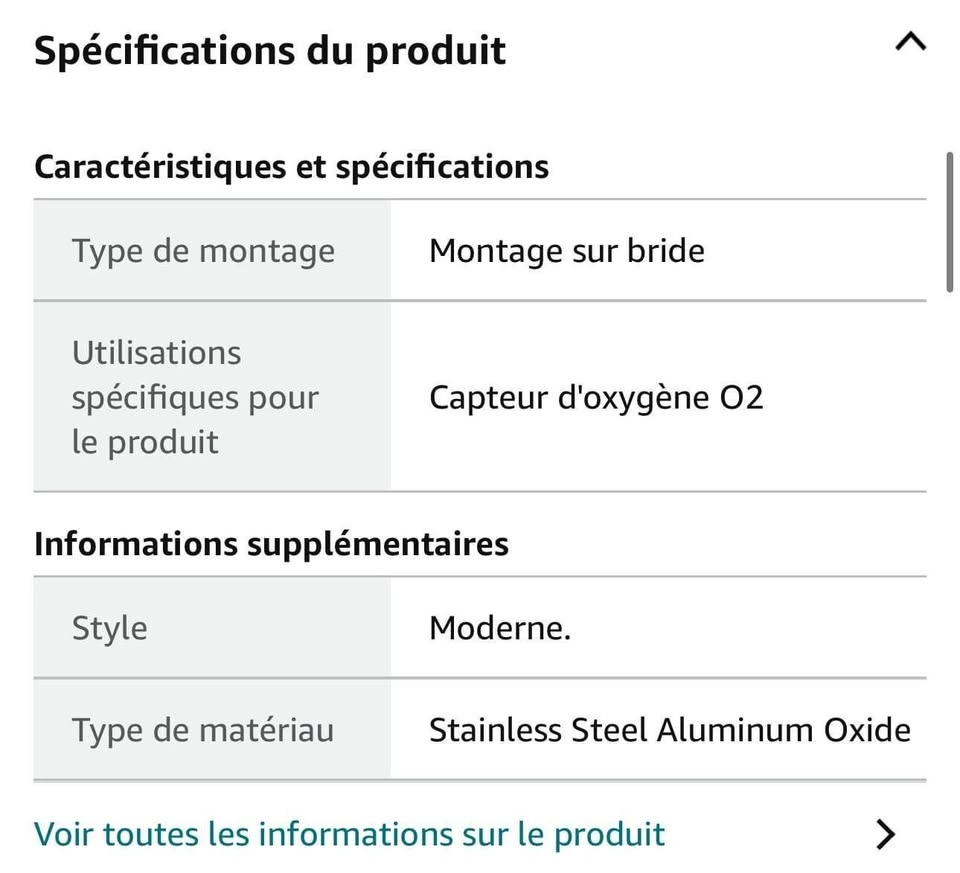Select the Style label cell
The width and height of the screenshot is (960, 873).
tap(212, 628)
